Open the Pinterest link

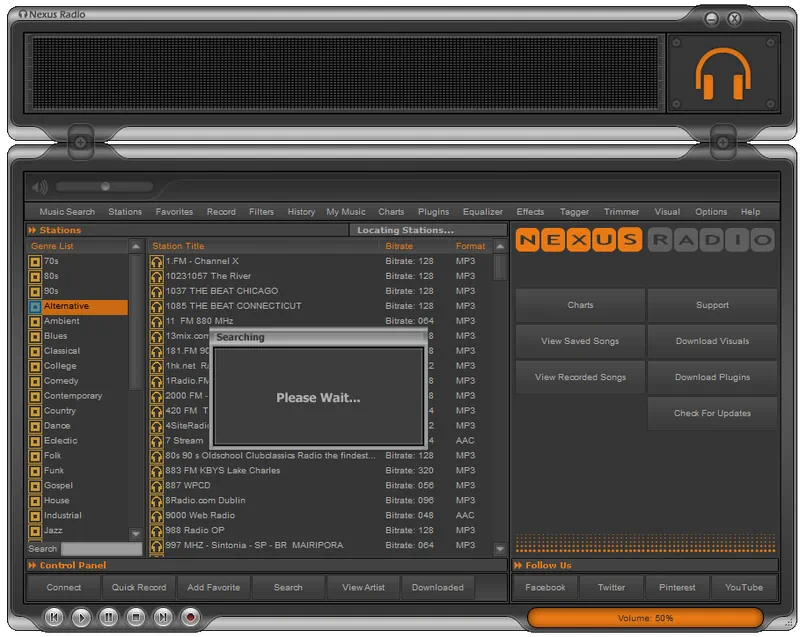pos(677,588)
